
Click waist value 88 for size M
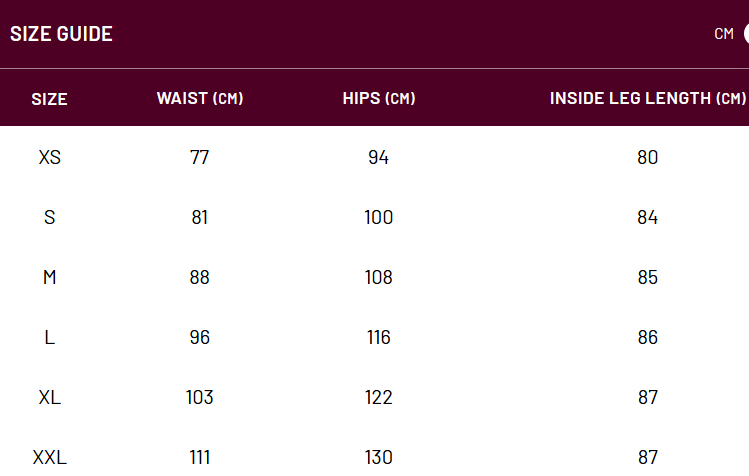200,277
